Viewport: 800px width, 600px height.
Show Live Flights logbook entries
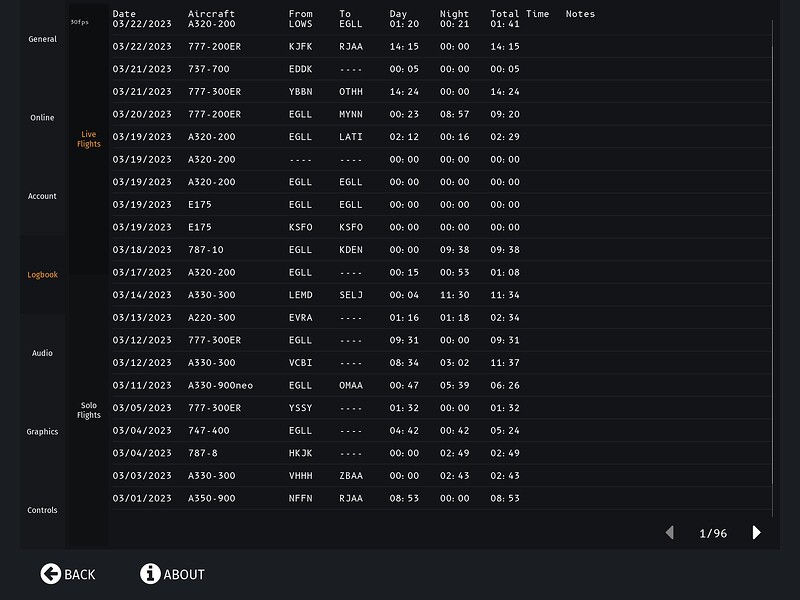click(89, 139)
